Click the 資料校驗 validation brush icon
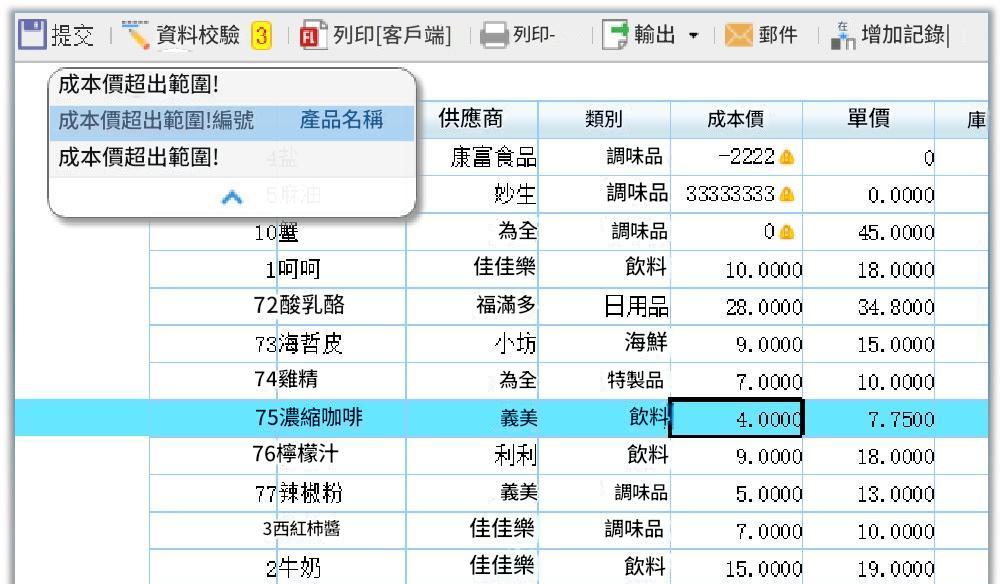Image resolution: width=1003 pixels, height=584 pixels. [x=135, y=35]
